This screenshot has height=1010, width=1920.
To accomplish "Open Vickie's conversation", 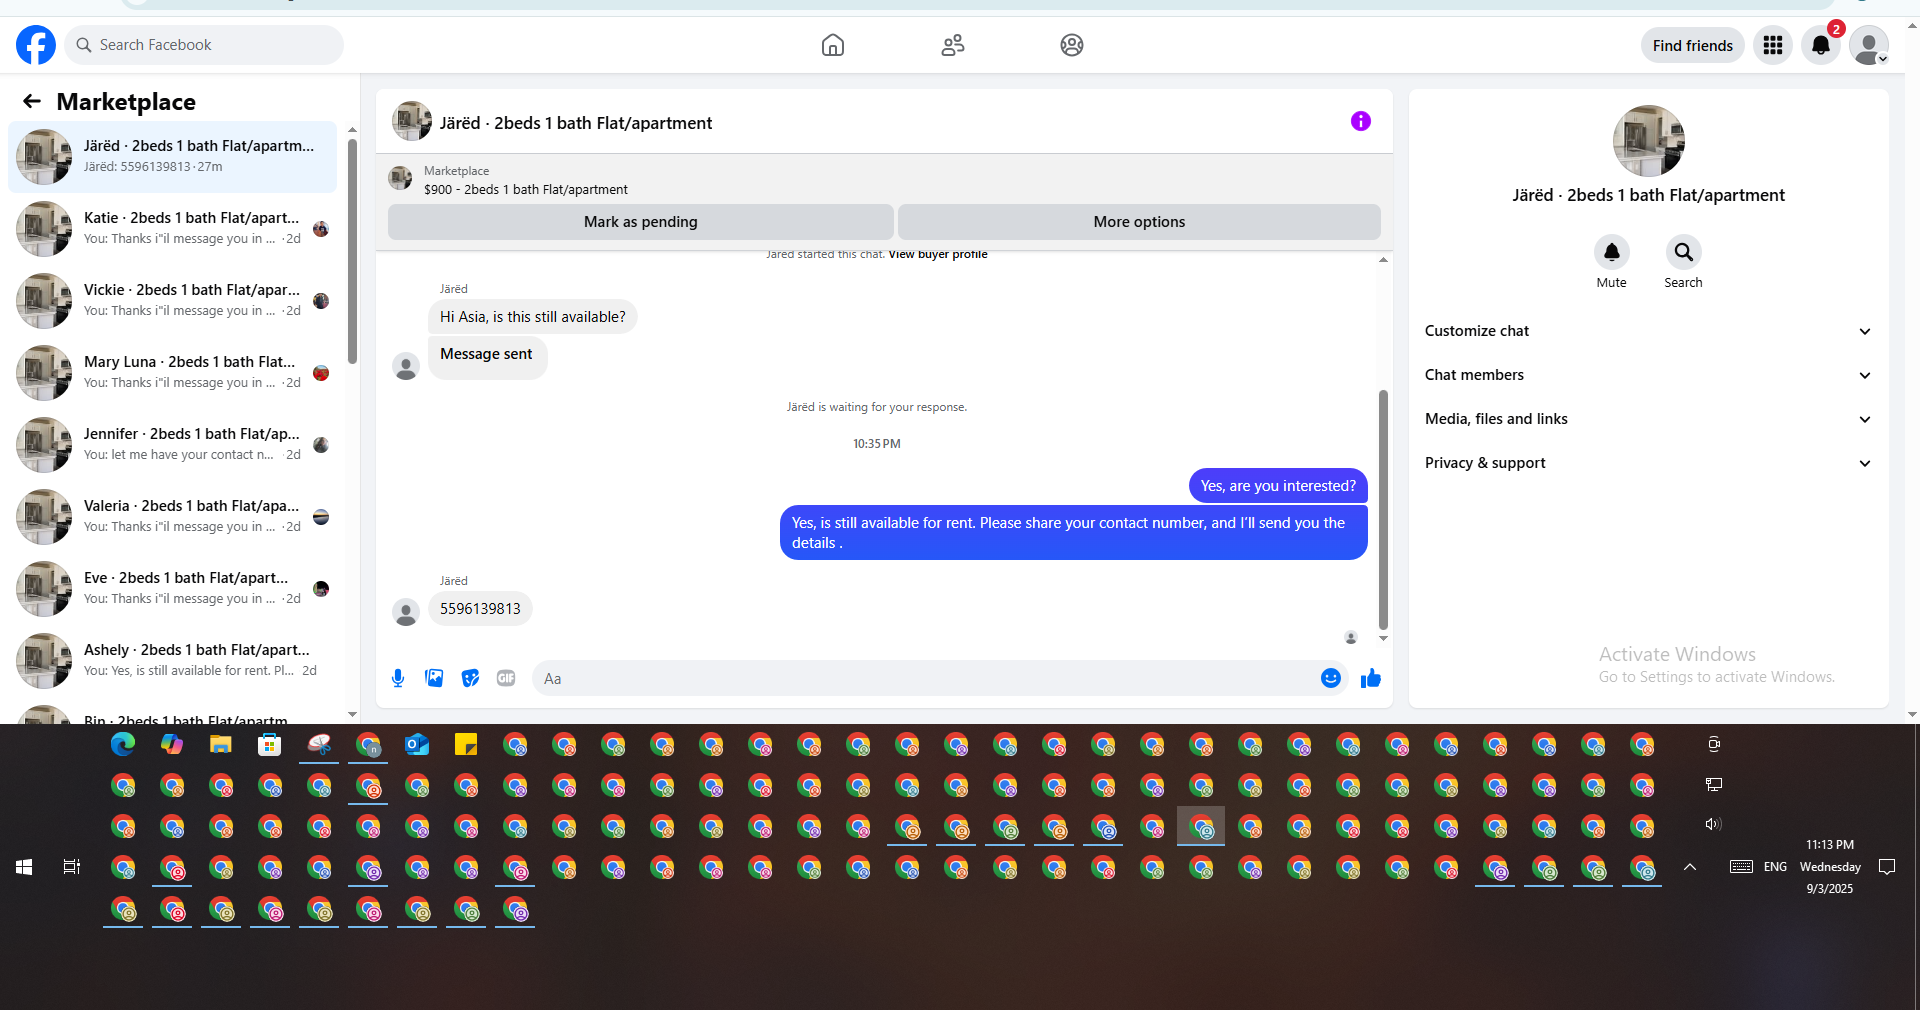I will pos(173,301).
